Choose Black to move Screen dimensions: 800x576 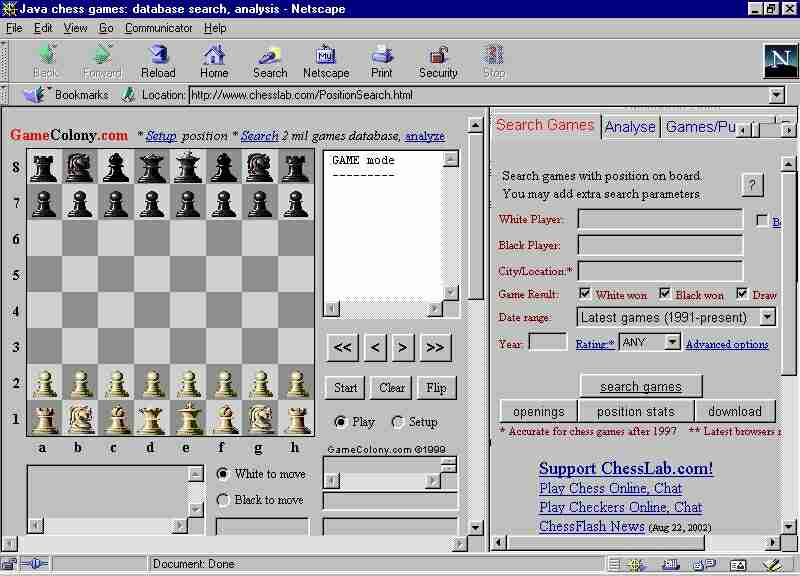pos(223,500)
